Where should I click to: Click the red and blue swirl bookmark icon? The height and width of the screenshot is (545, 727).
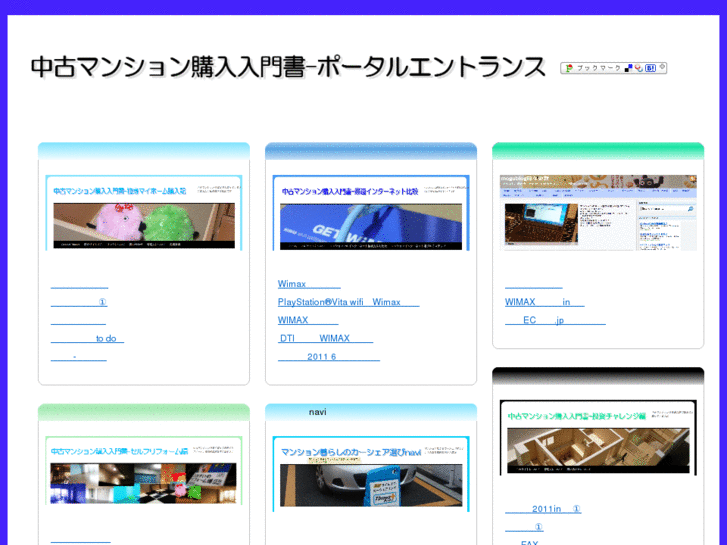coord(639,68)
